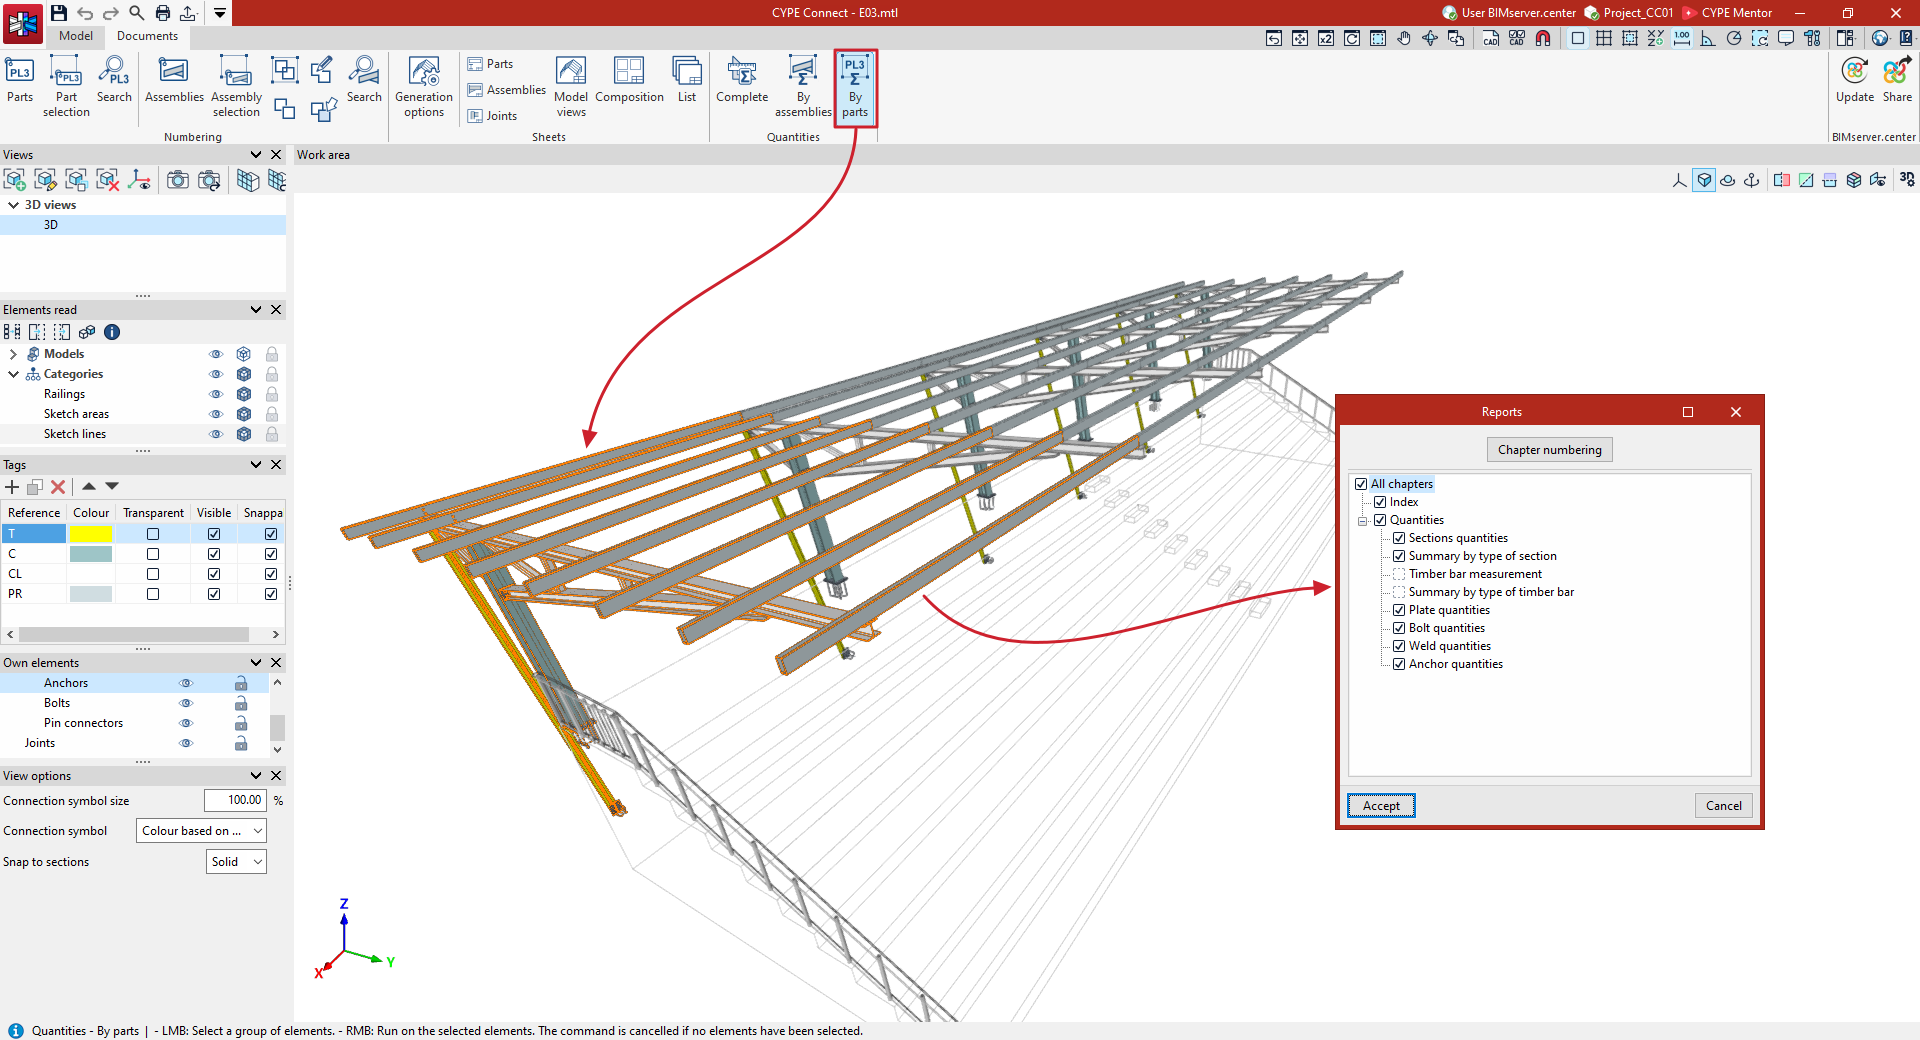Toggle Anchor quantities checkbox
The width and height of the screenshot is (1920, 1040).
tap(1399, 664)
